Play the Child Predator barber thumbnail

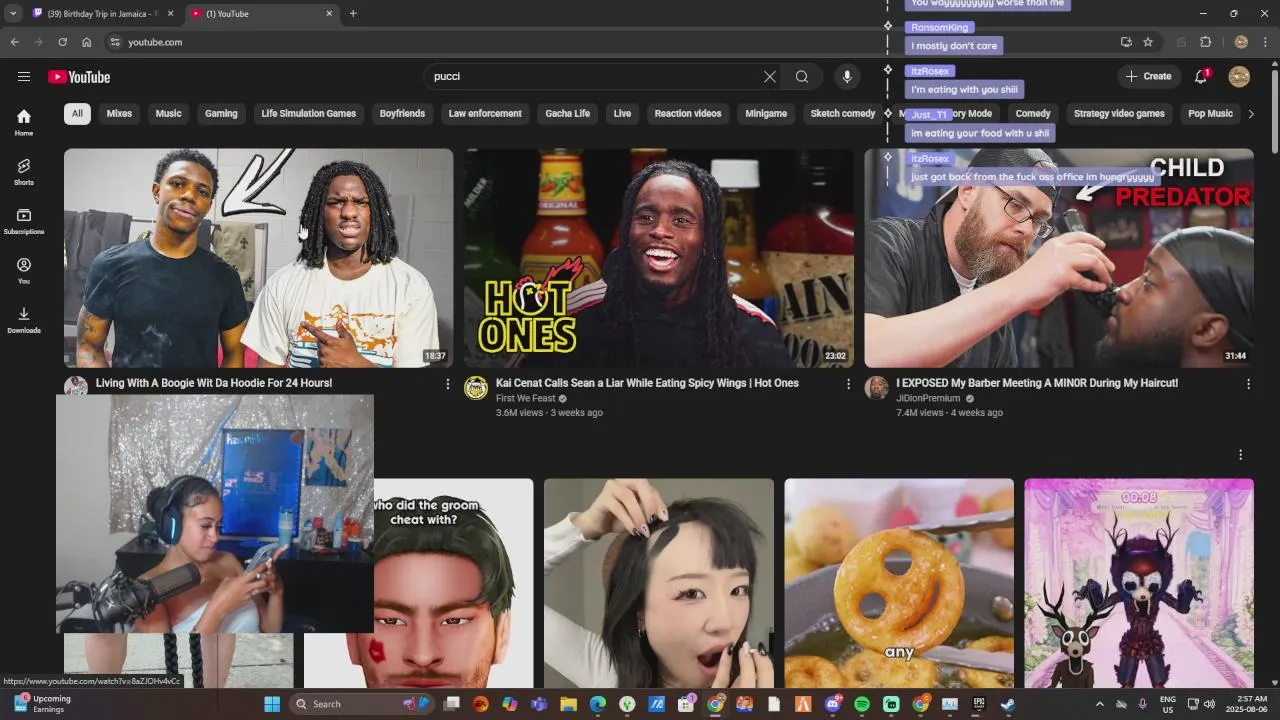(1059, 258)
